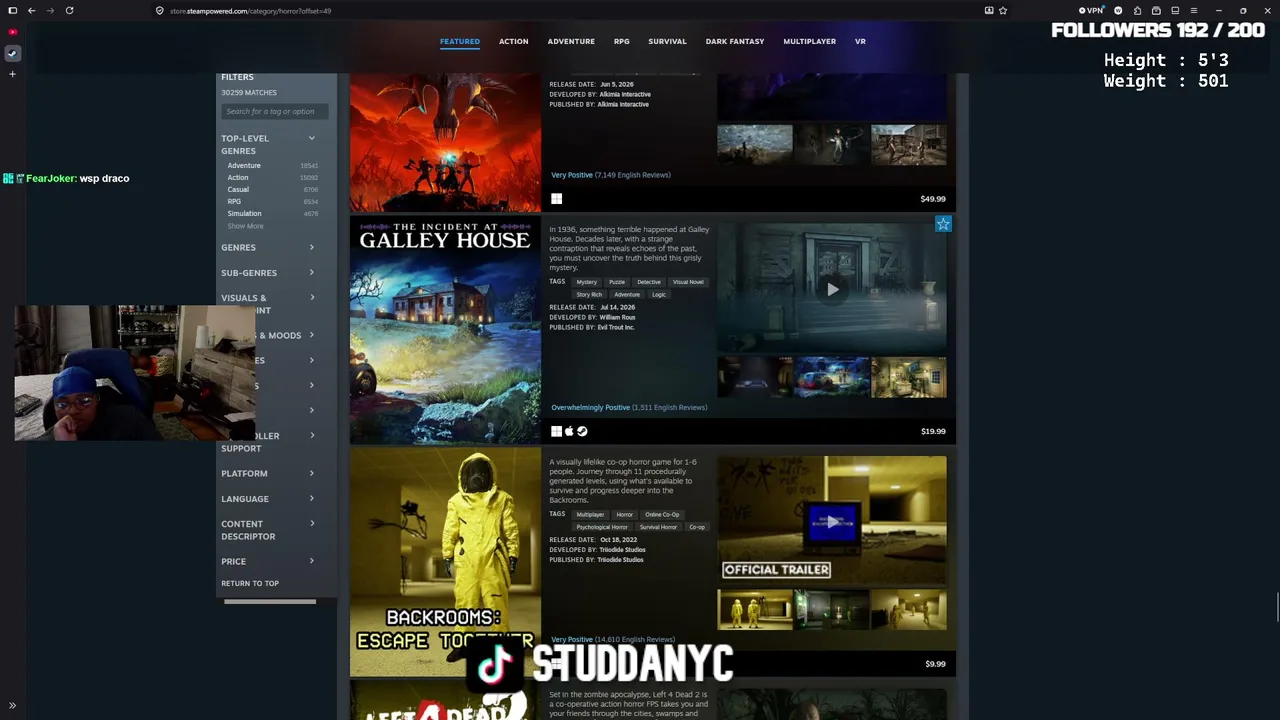Open the RPG category tab

click(x=622, y=41)
